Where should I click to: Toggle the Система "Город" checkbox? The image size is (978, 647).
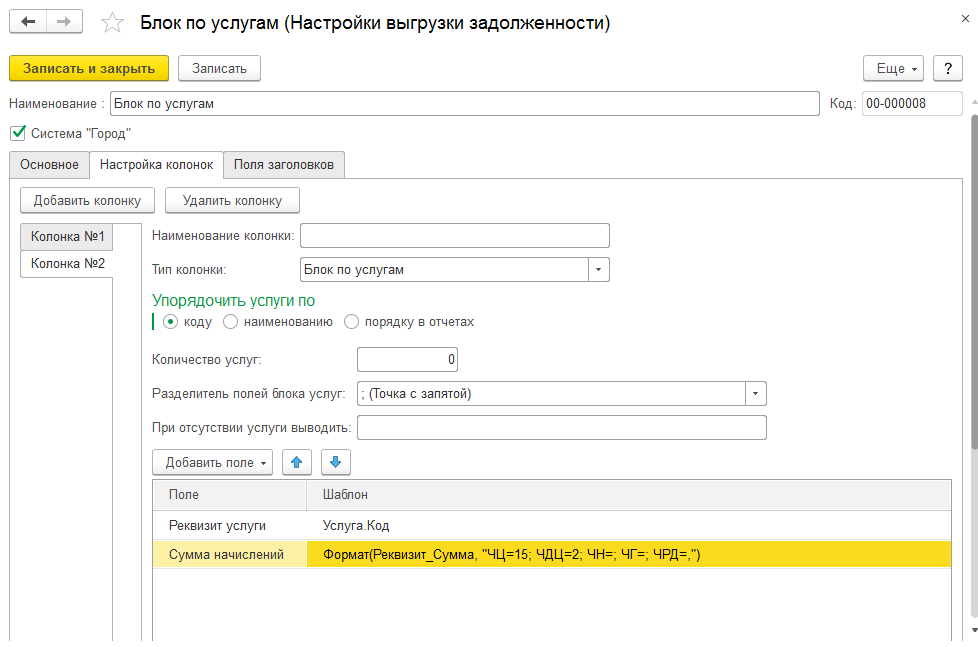click(18, 133)
